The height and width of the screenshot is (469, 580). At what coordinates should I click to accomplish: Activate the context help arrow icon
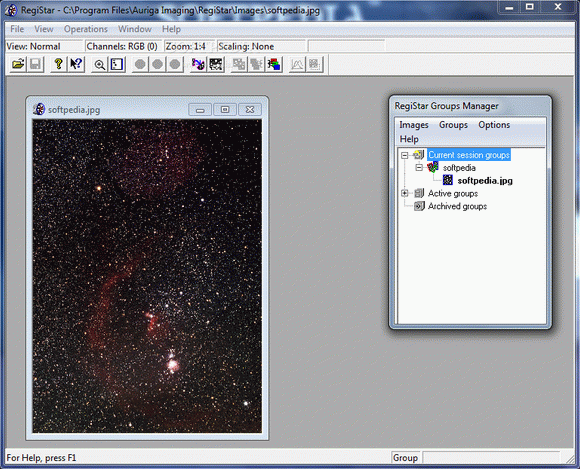[76, 64]
